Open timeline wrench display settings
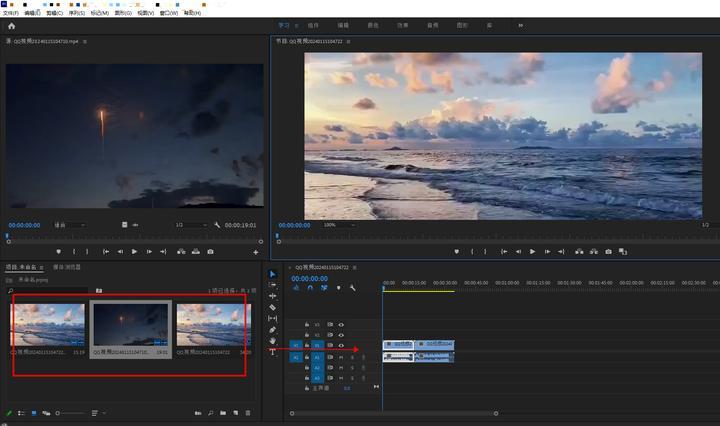720x426 pixels. pos(353,288)
